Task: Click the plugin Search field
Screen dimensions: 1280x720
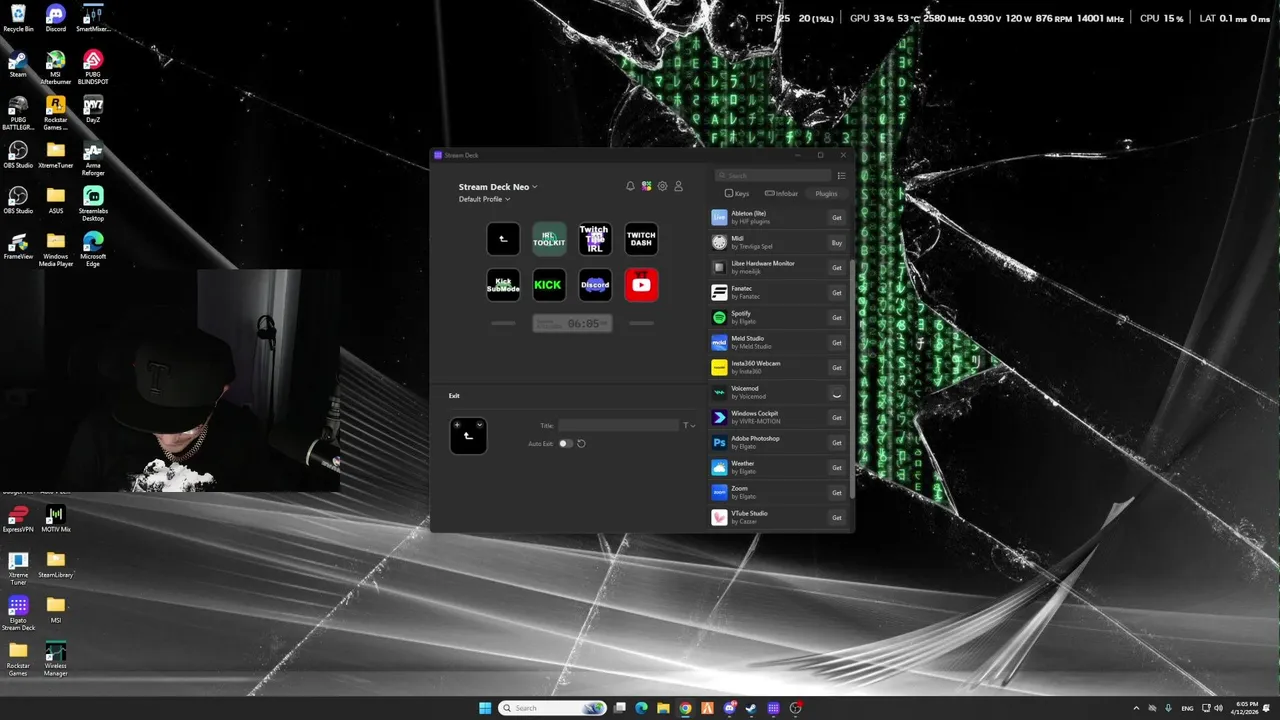Action: tap(773, 176)
